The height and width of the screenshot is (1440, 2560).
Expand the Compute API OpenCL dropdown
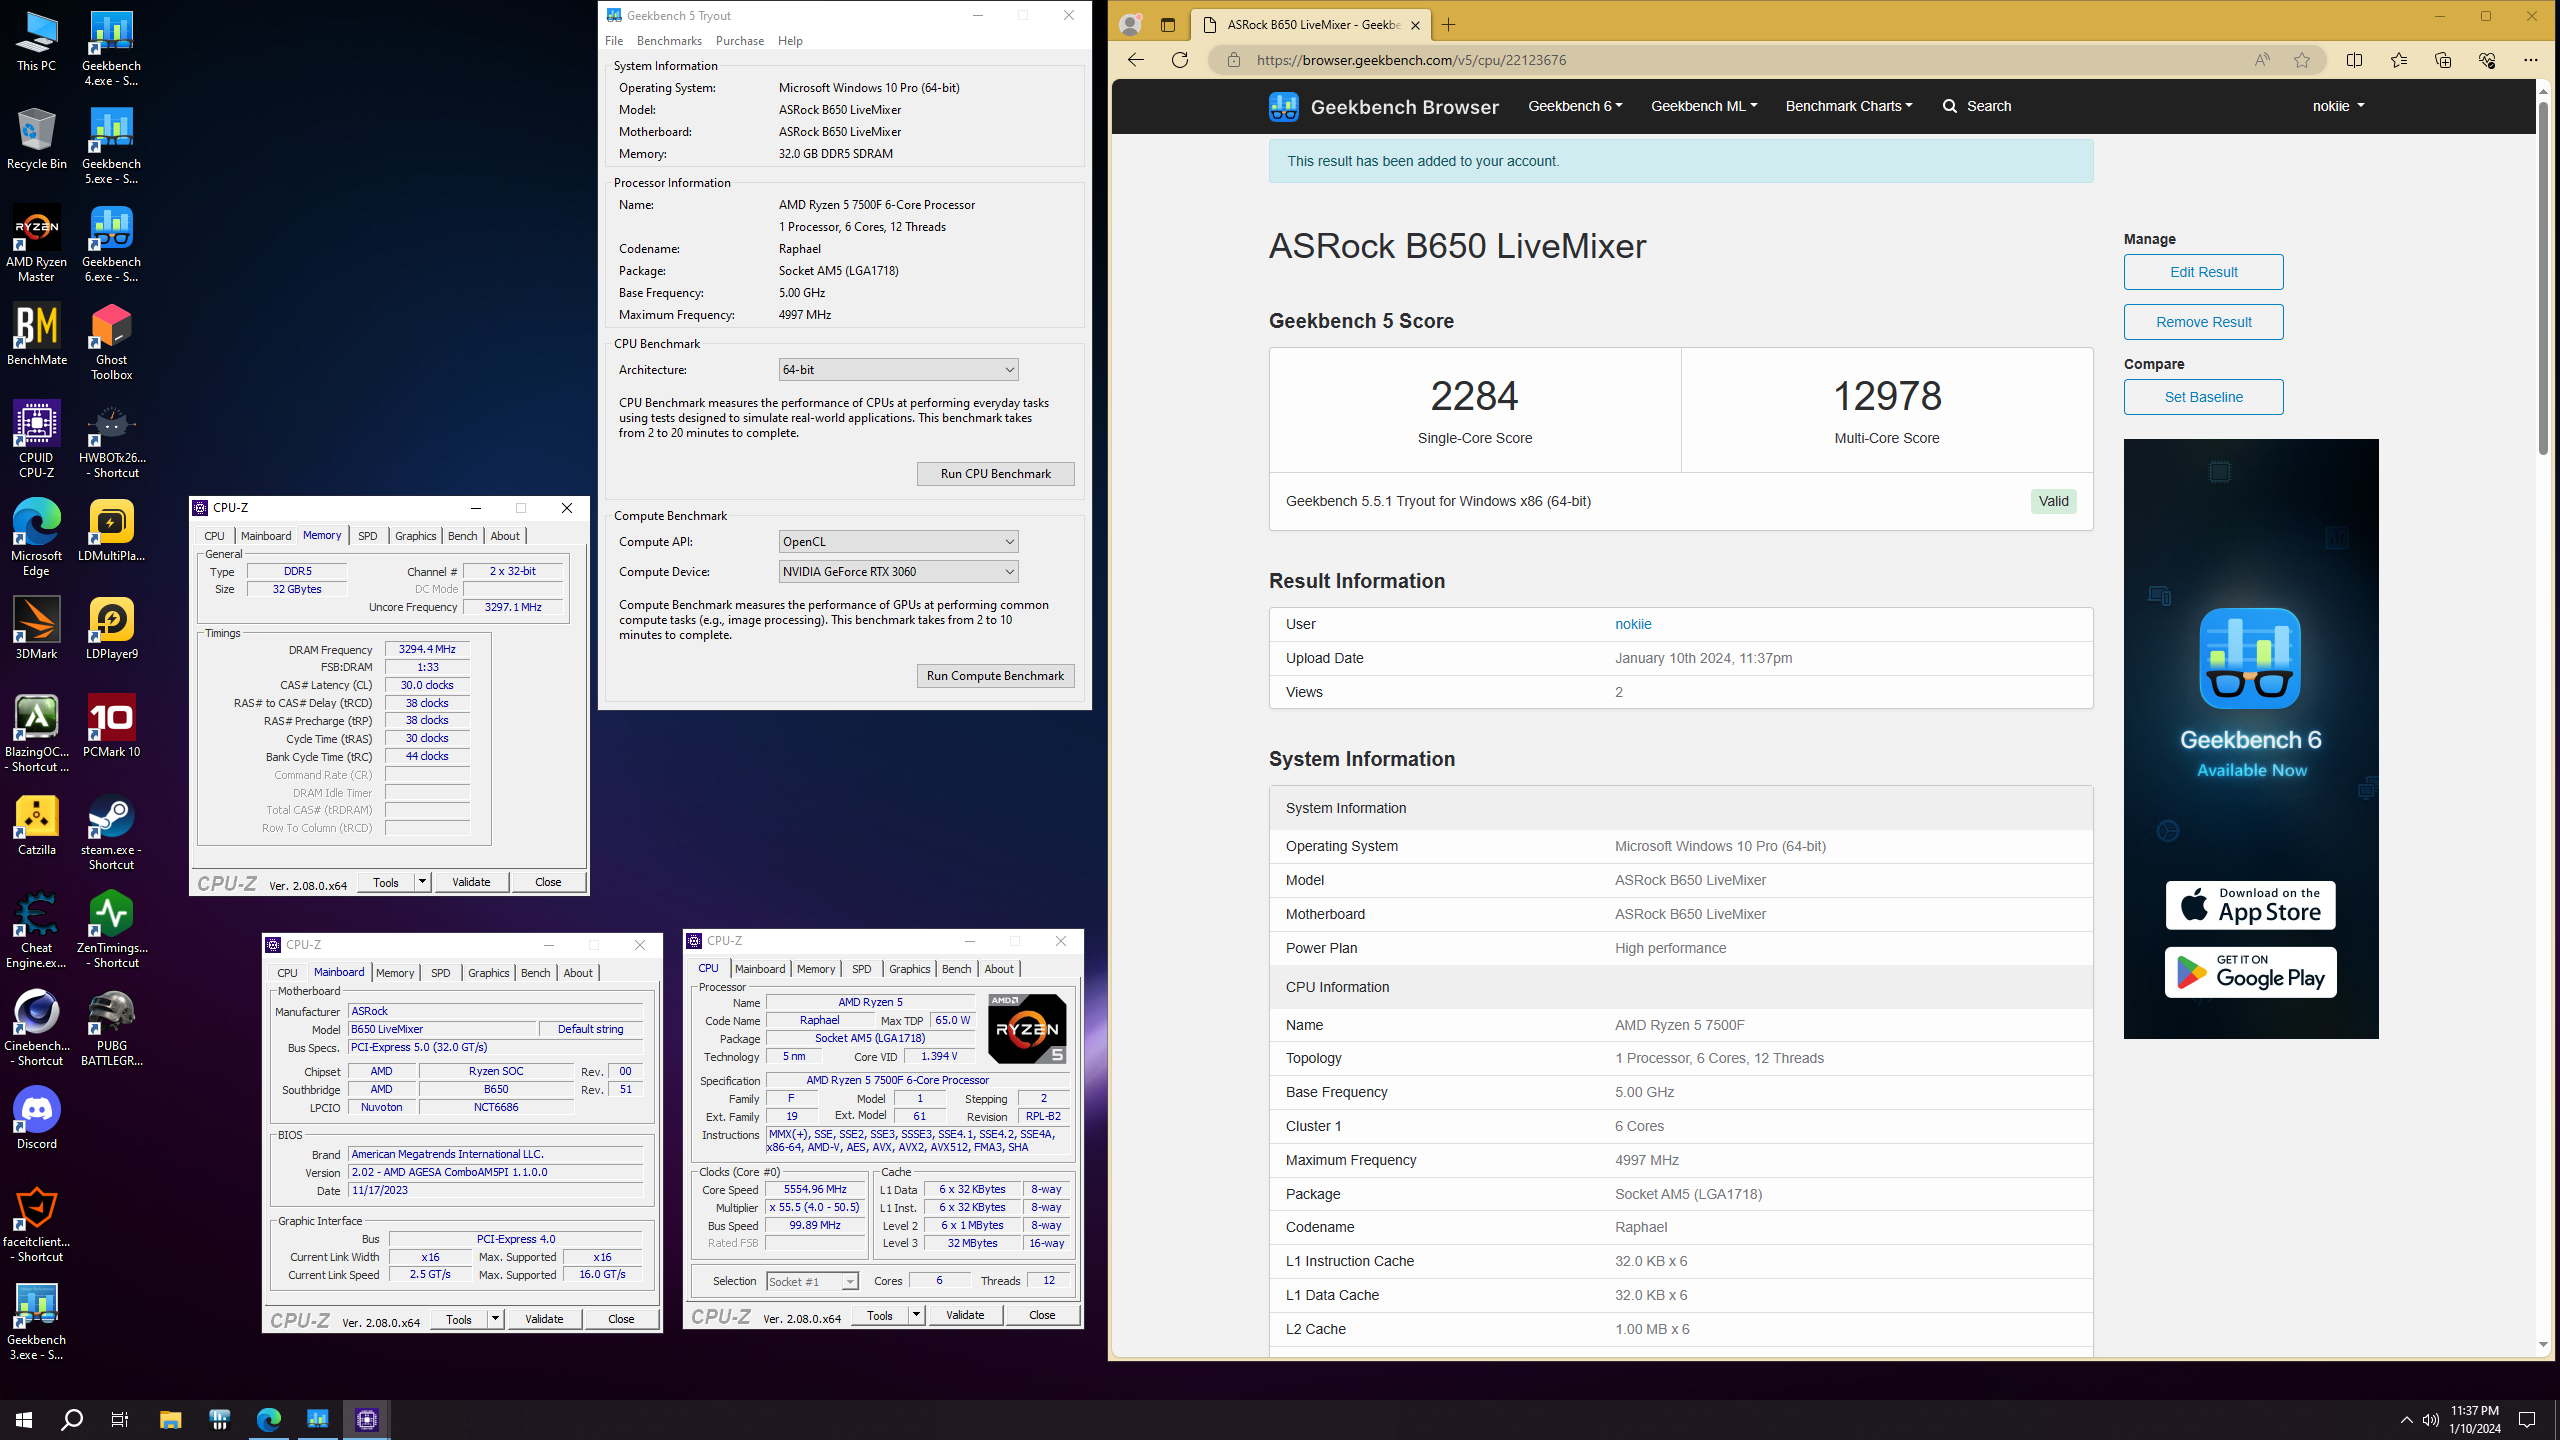(x=898, y=542)
